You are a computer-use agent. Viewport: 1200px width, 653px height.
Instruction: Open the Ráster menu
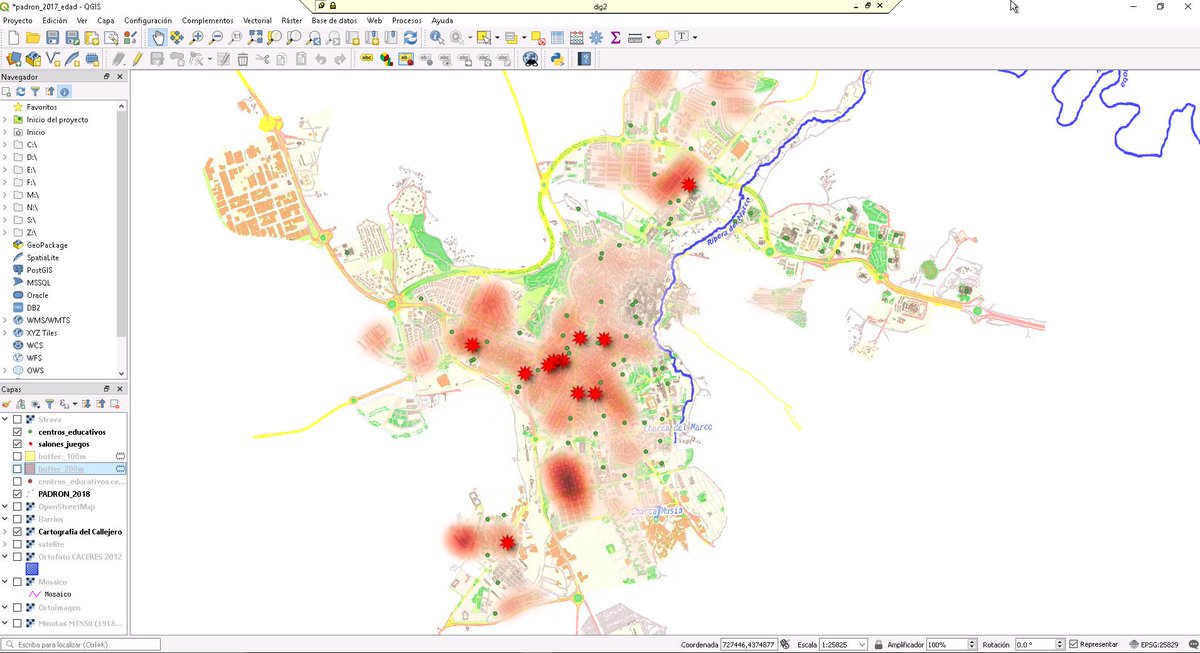(292, 20)
